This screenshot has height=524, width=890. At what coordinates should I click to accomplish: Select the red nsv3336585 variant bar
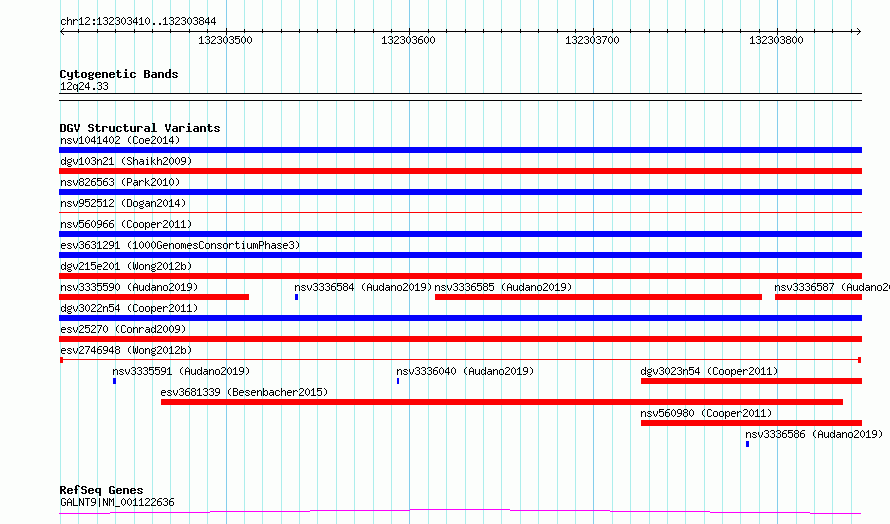[598, 297]
